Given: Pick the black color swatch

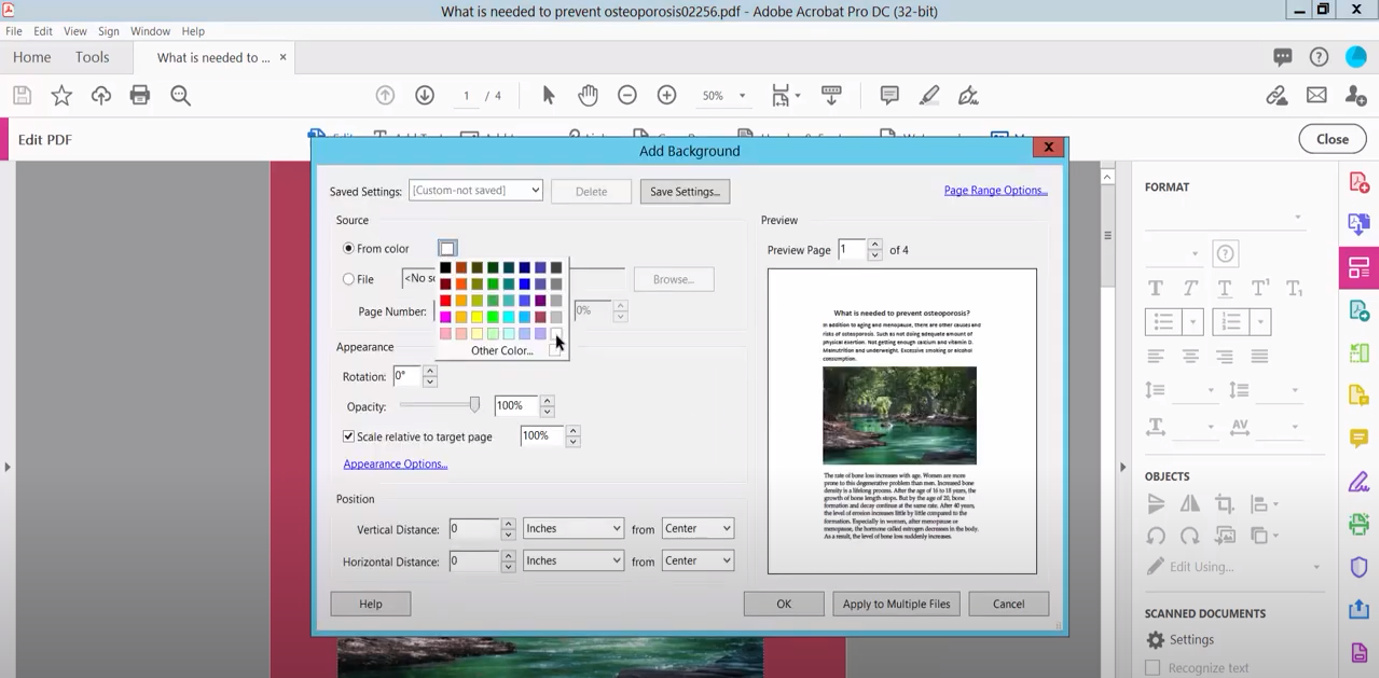Looking at the screenshot, I should [x=446, y=268].
